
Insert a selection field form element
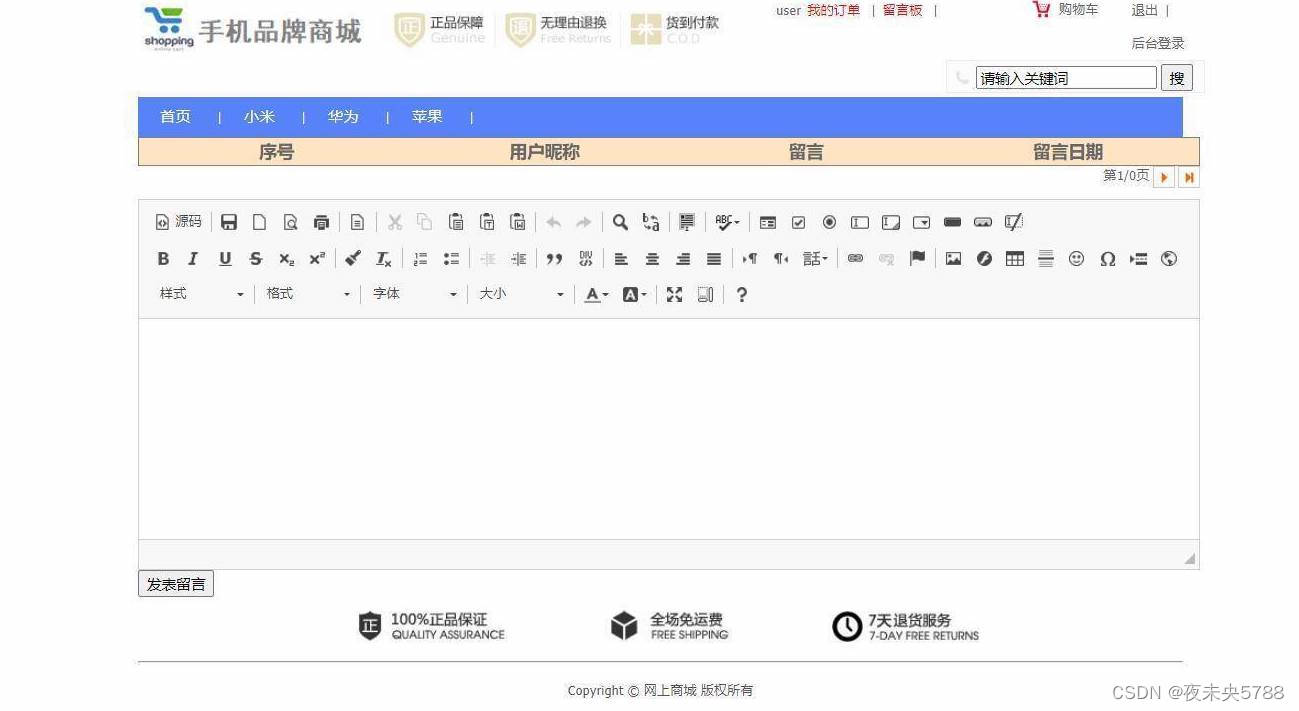[922, 222]
